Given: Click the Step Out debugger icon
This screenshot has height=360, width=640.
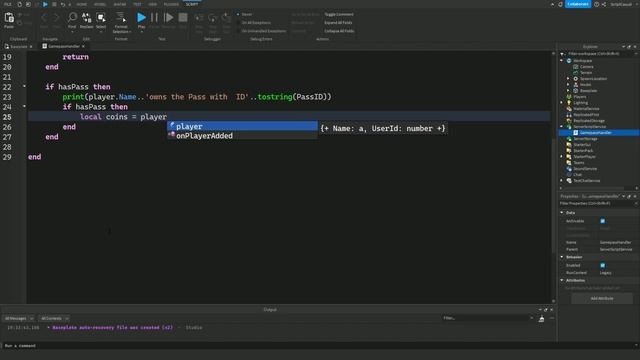Looking at the screenshot, I should coord(226,18).
